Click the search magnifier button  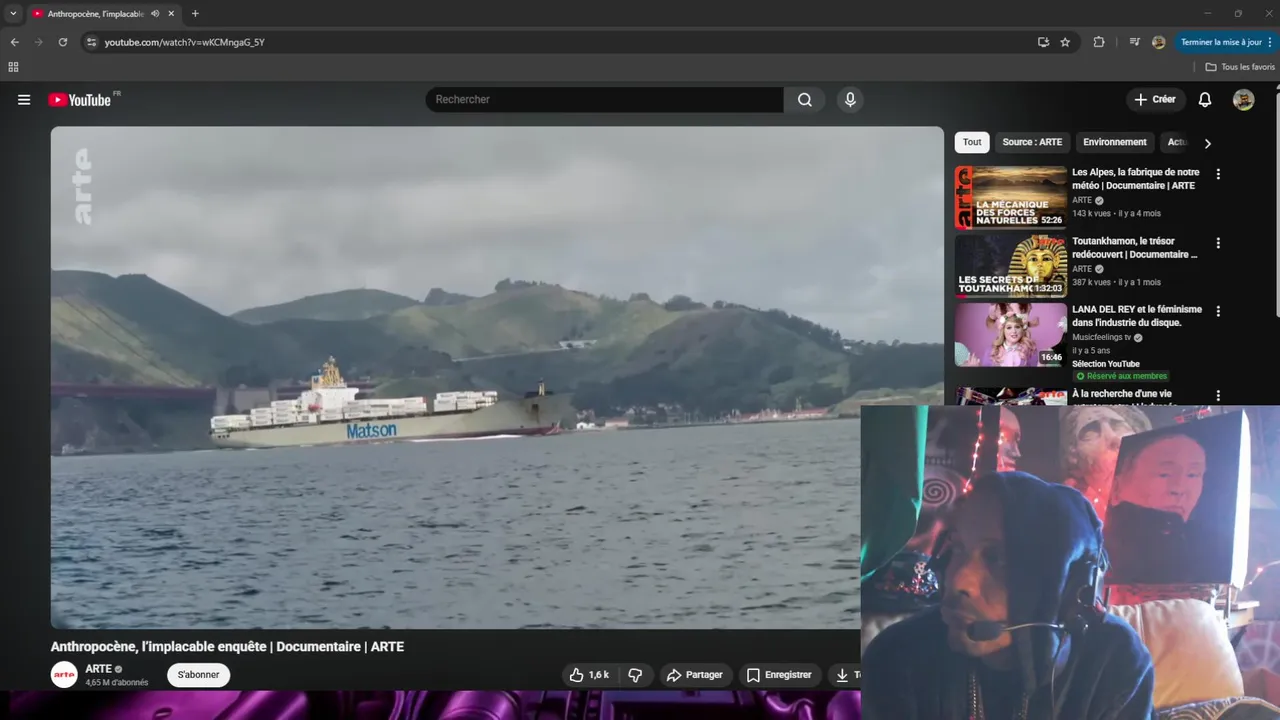point(804,100)
